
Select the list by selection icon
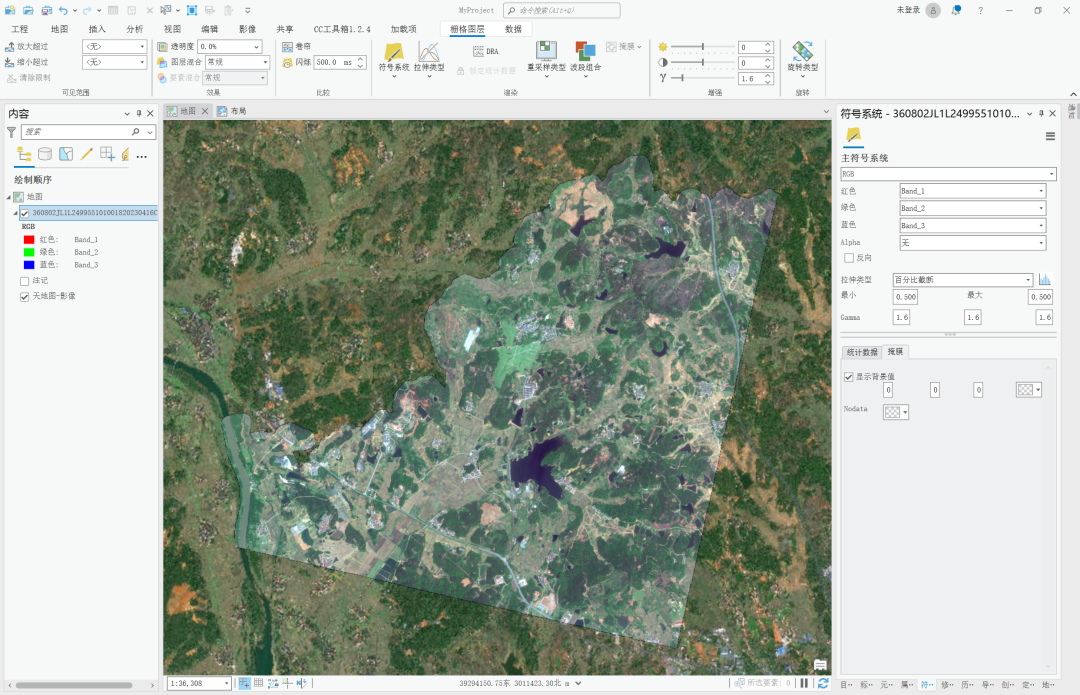click(65, 154)
